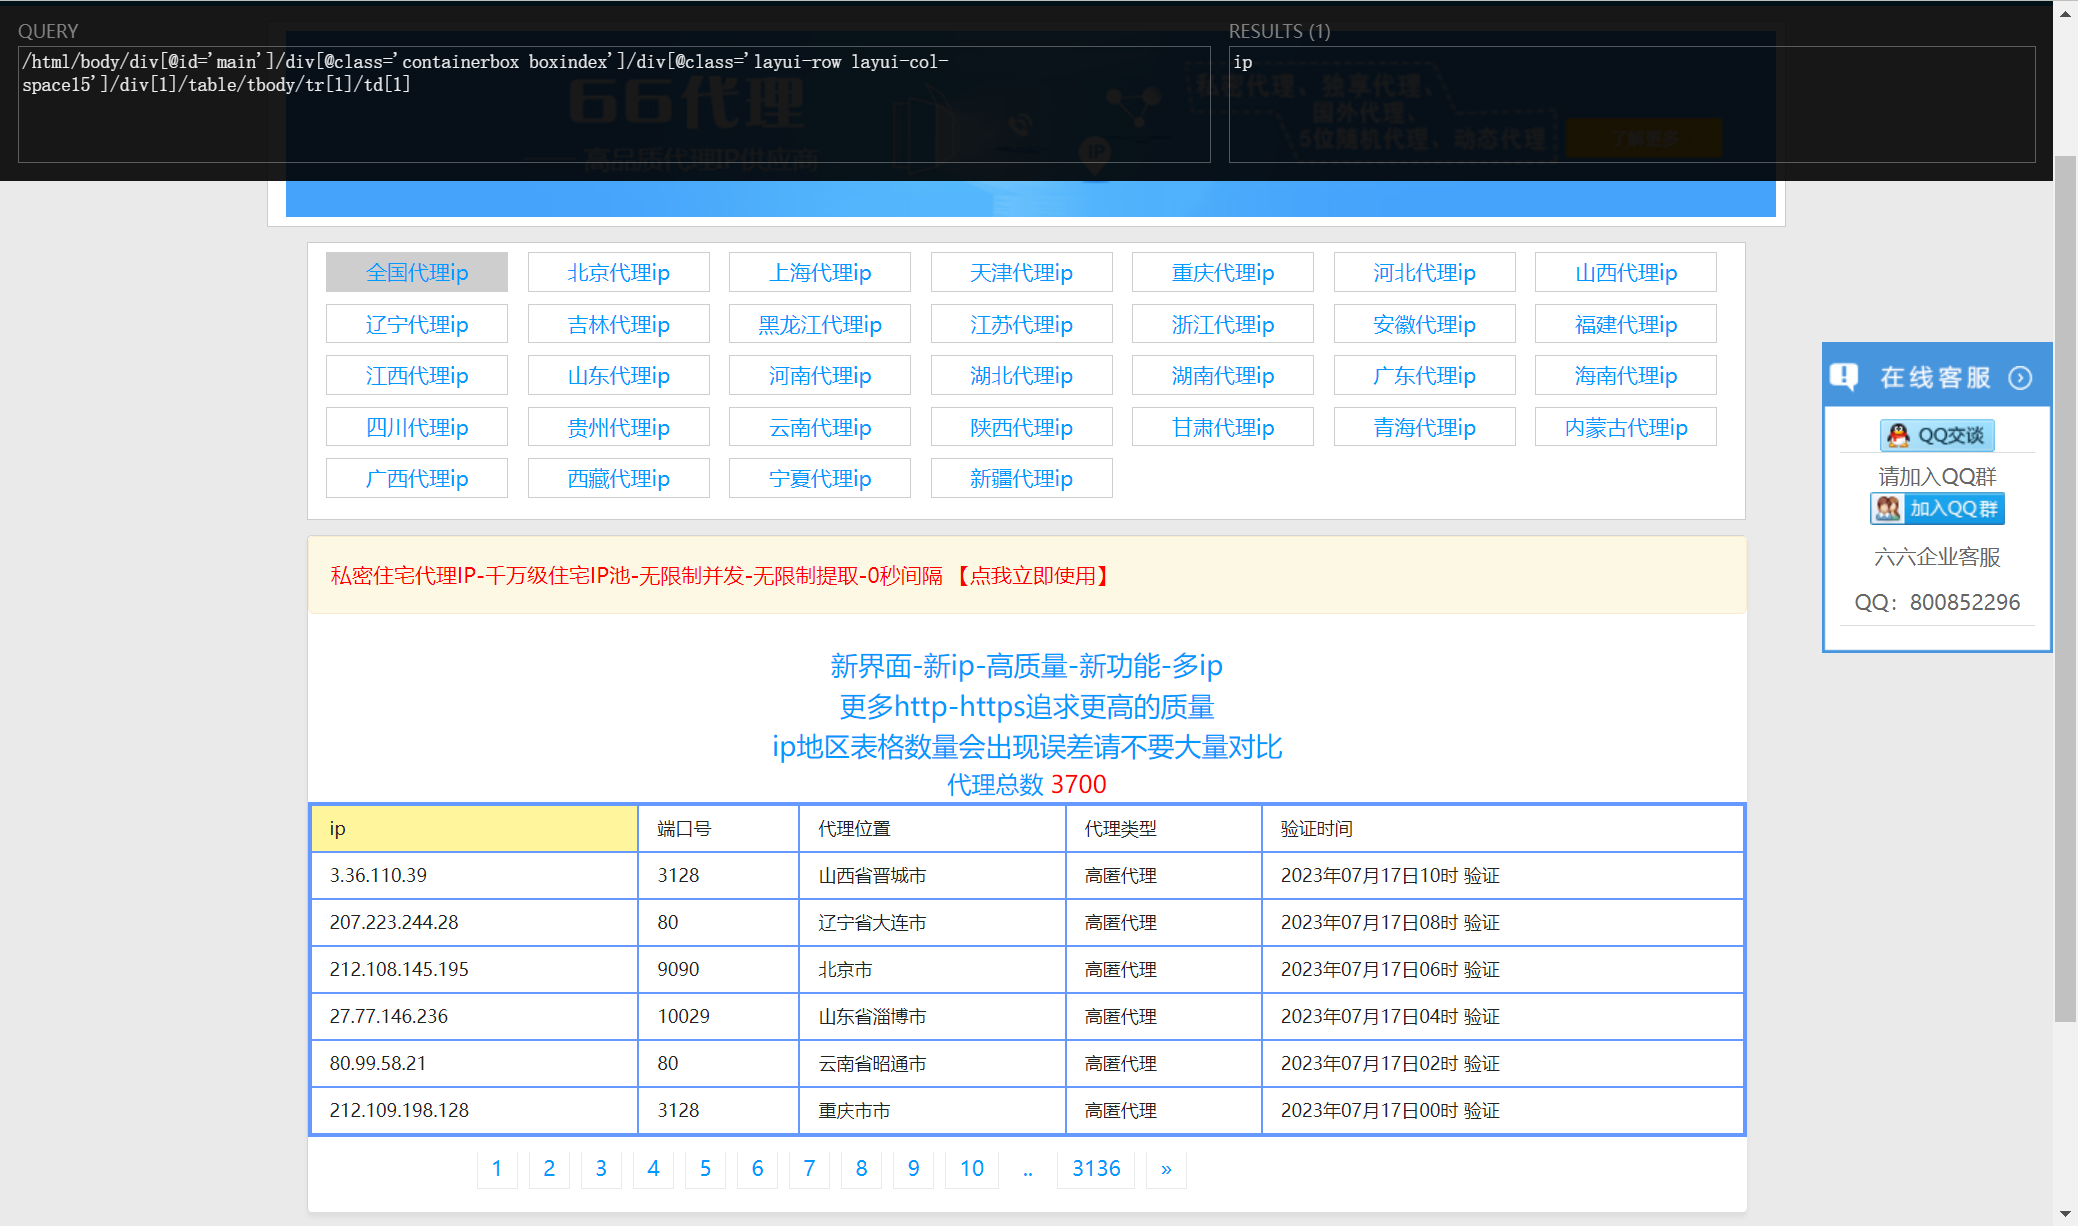The height and width of the screenshot is (1226, 2078).
Task: Click the » next page button
Action: tap(1166, 1168)
